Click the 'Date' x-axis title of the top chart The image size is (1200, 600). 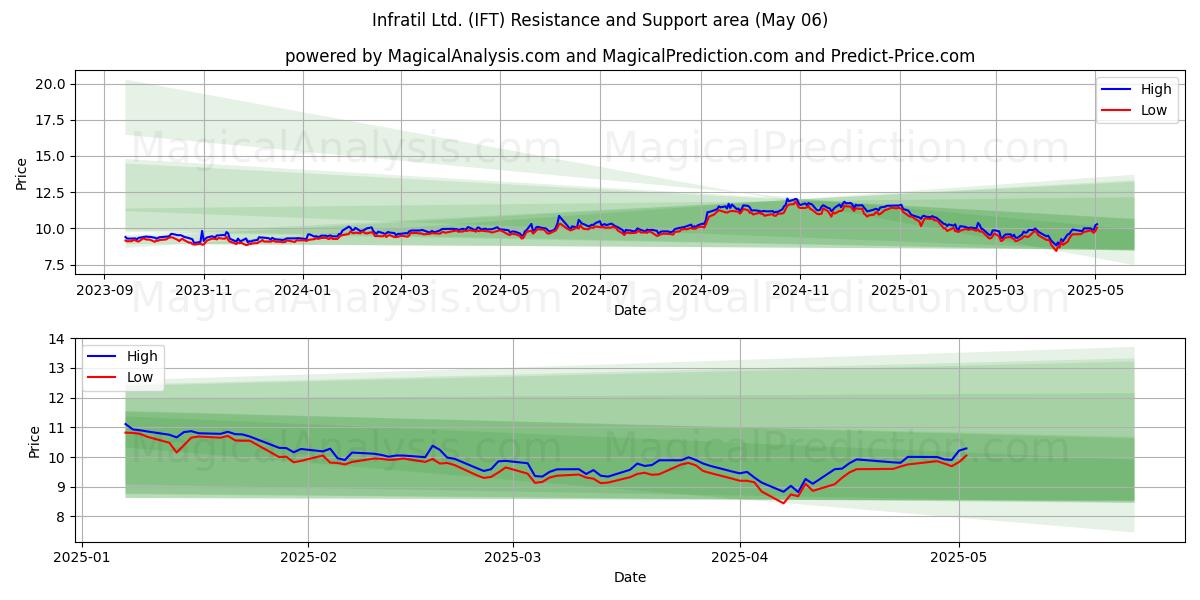click(x=630, y=311)
